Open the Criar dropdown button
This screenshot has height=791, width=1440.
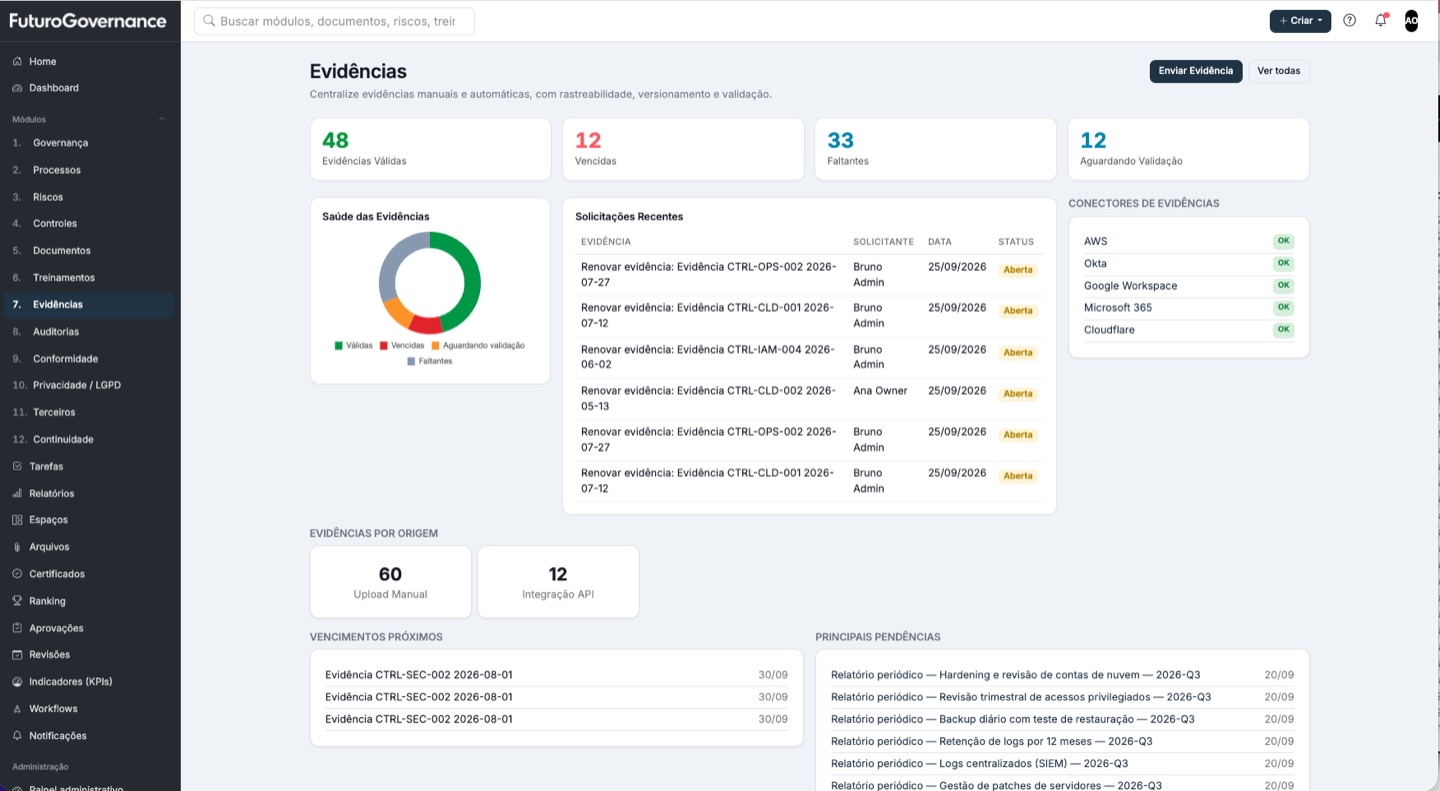pyautogui.click(x=1300, y=21)
